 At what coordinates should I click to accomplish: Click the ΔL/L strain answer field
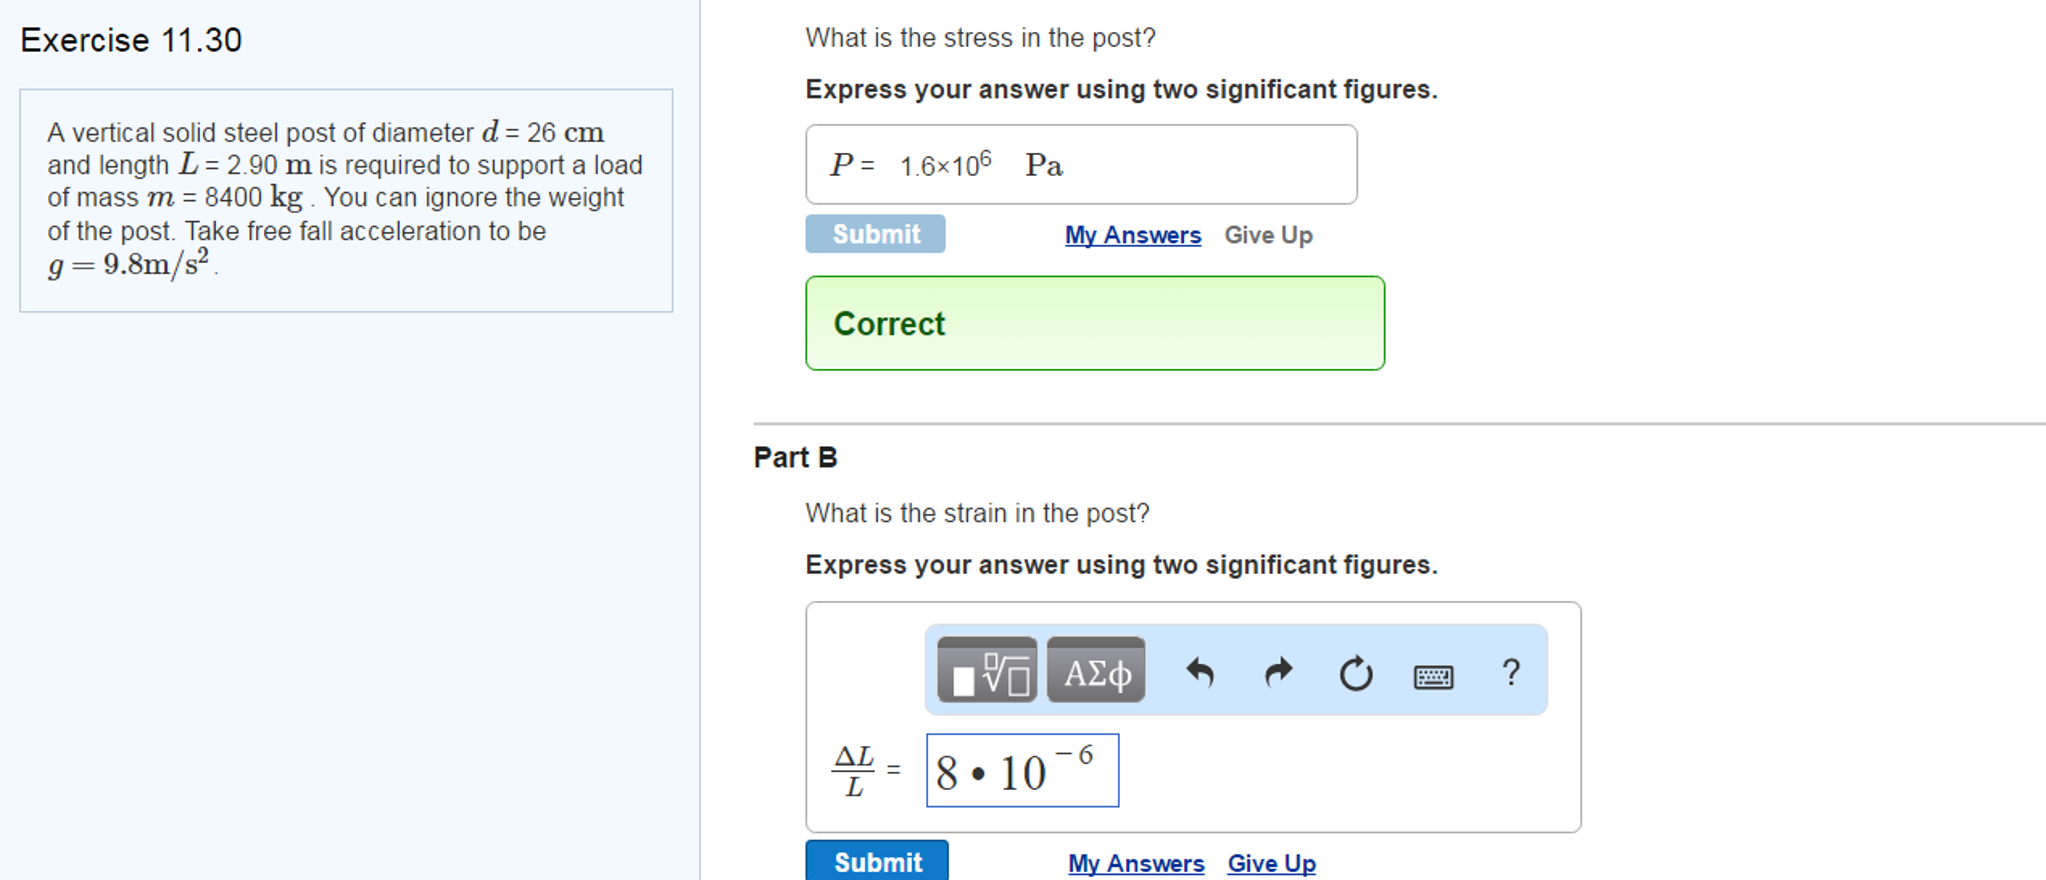[1022, 771]
